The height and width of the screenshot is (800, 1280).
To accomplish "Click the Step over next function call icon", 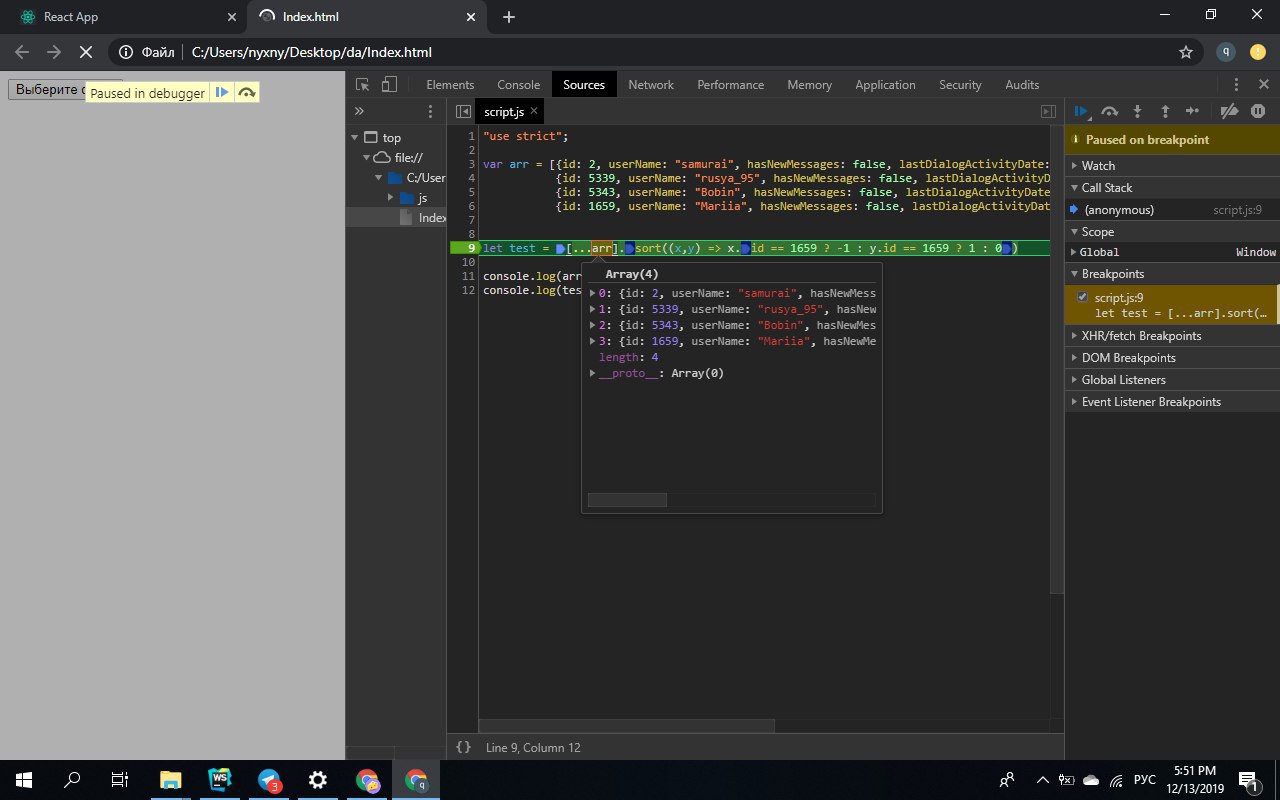I will coord(1109,112).
